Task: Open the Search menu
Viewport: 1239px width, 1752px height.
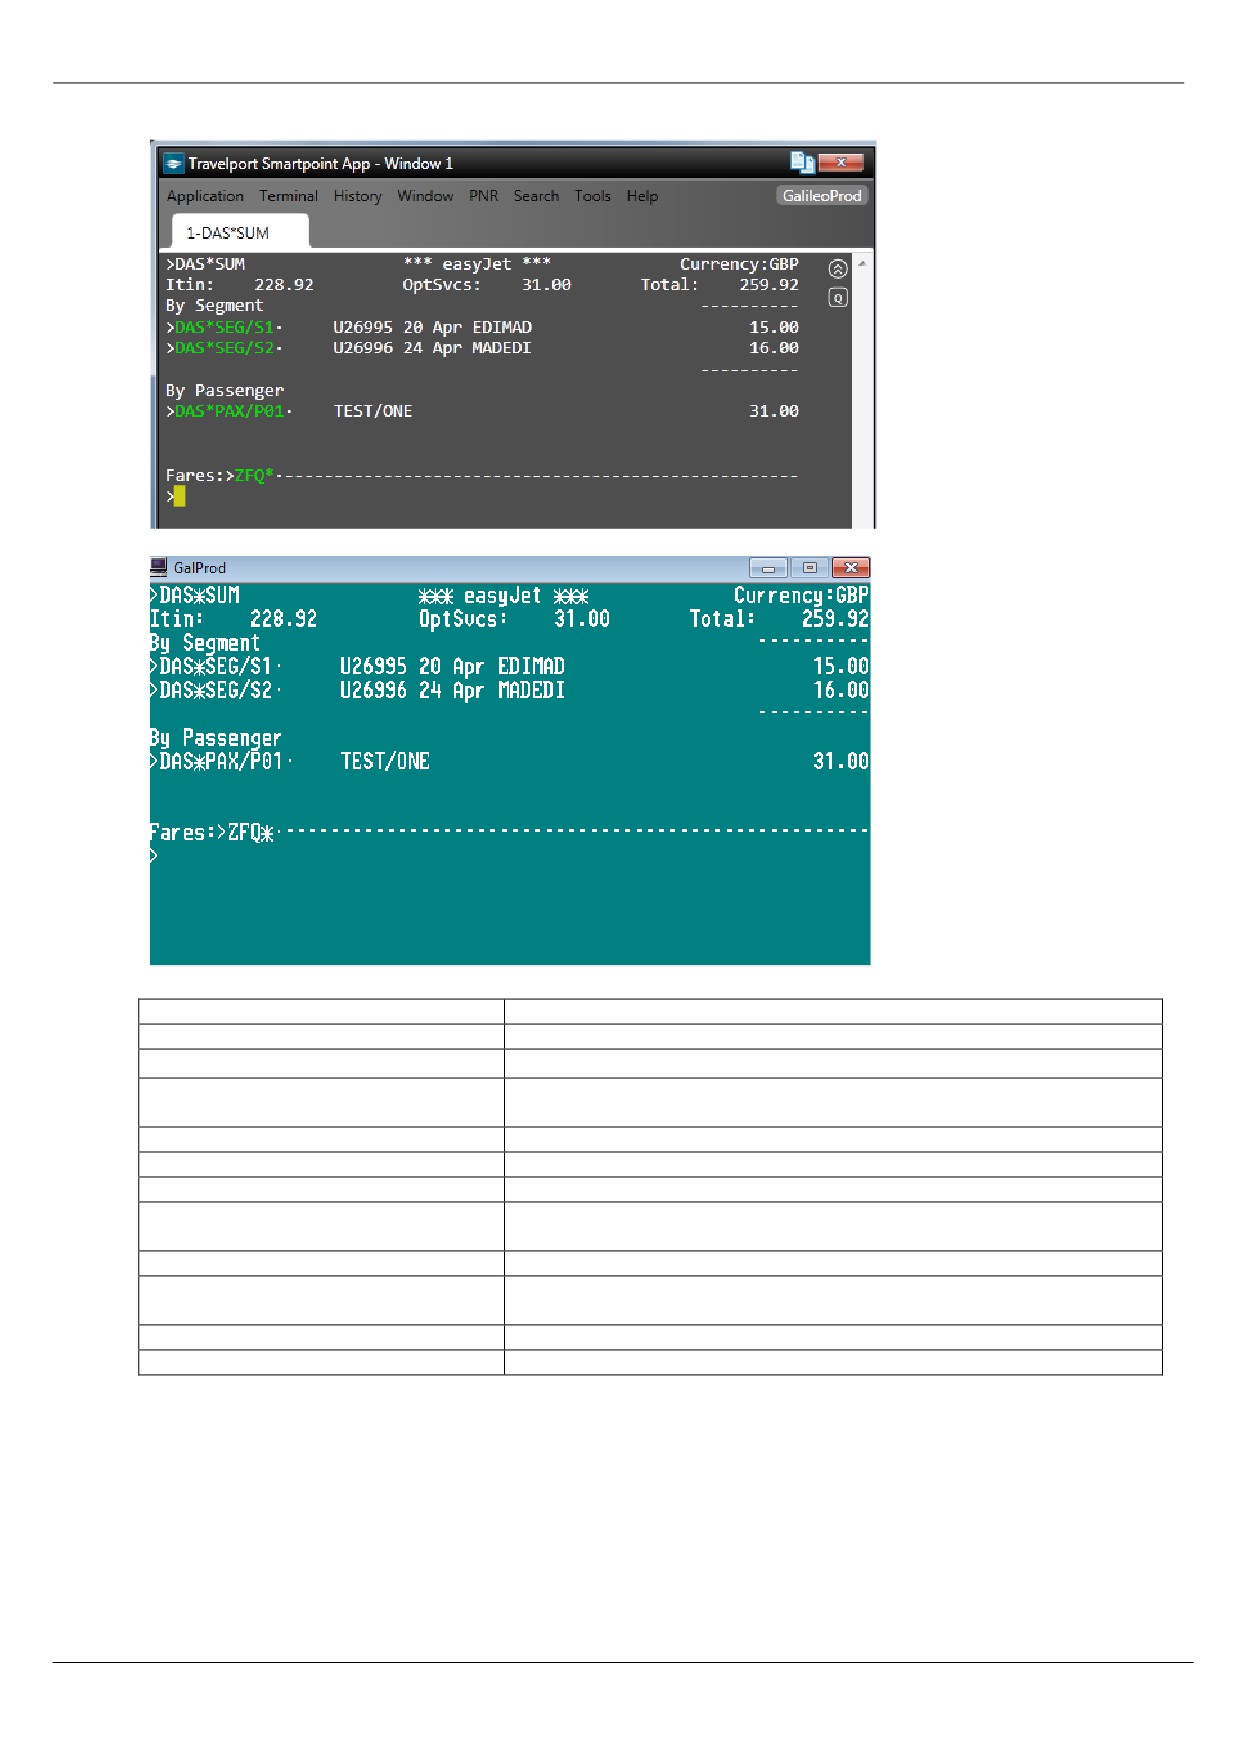Action: (536, 196)
